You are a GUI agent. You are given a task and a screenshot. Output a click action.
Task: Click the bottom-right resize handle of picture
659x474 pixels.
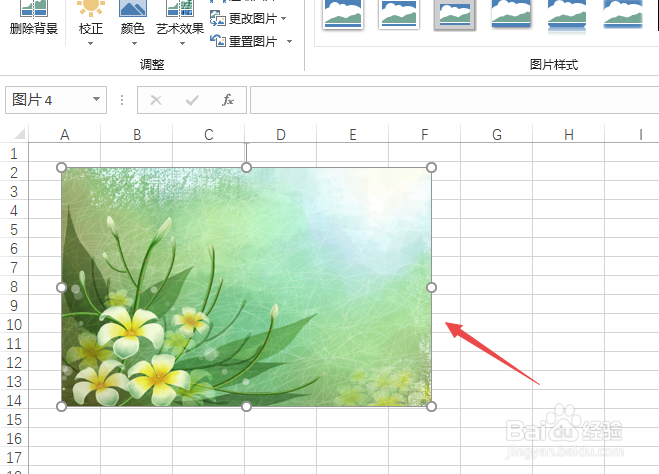(x=431, y=406)
